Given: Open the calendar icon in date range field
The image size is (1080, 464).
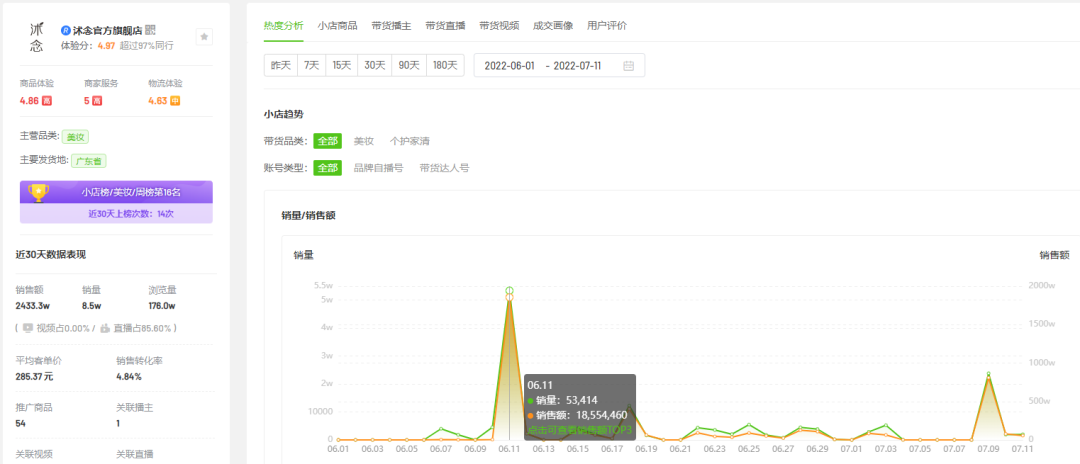Looking at the screenshot, I should coord(628,66).
